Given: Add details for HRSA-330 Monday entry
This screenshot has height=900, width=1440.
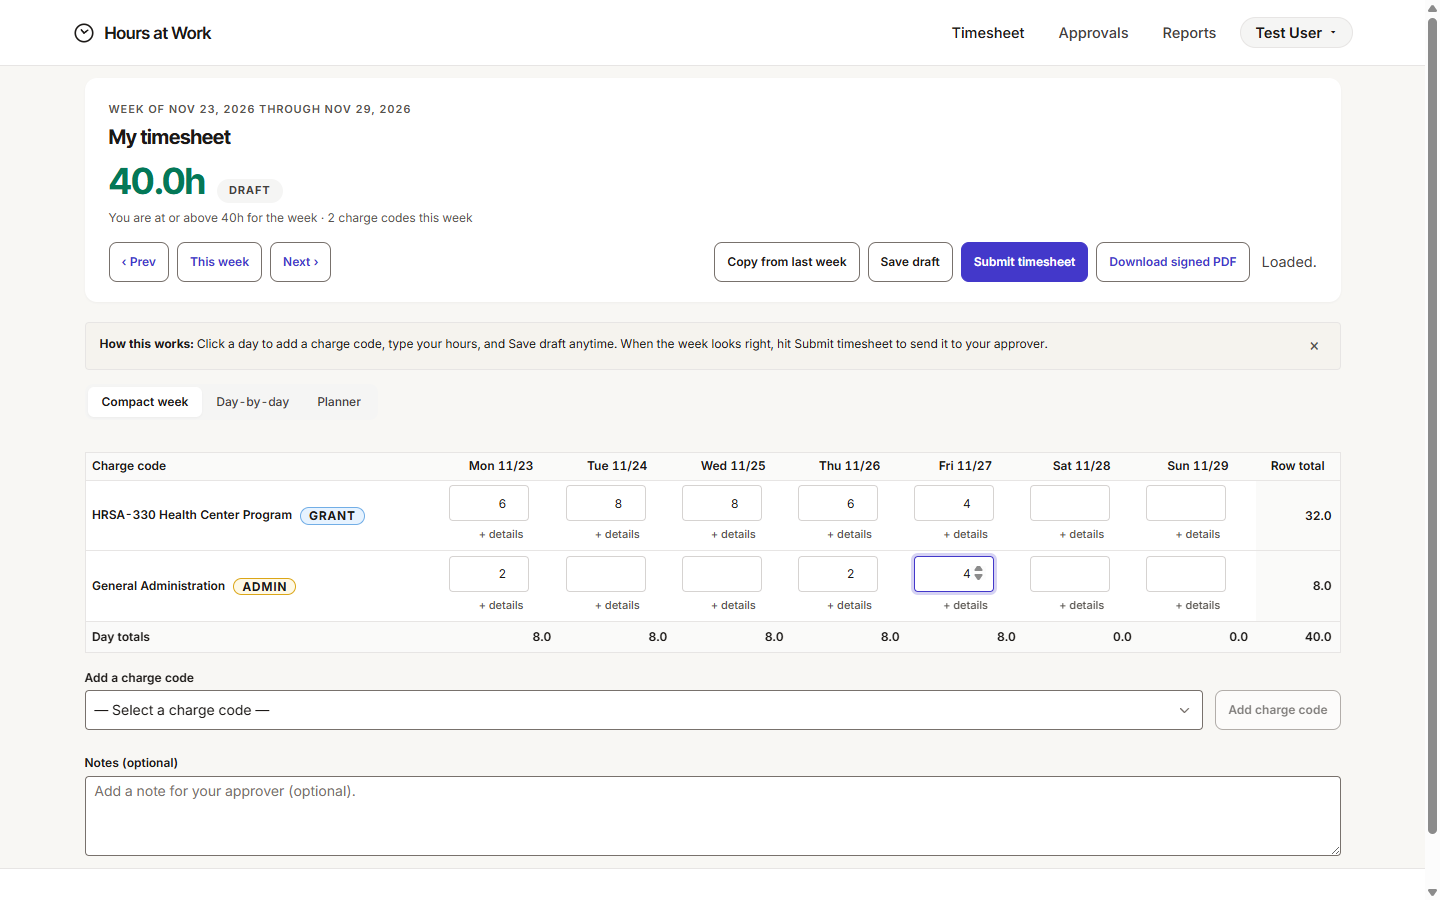Looking at the screenshot, I should [501, 534].
